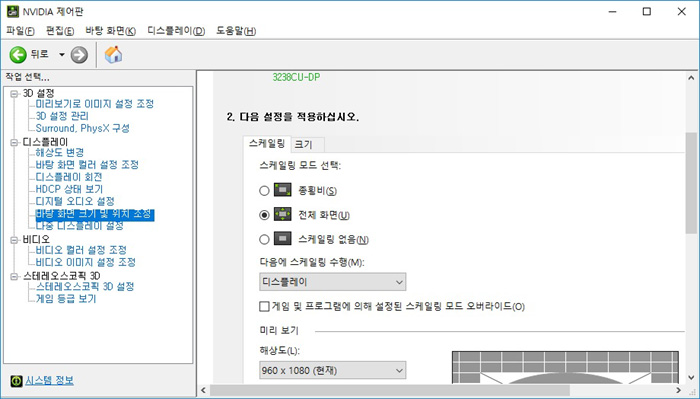Click the scaling preview test pattern

565,367
